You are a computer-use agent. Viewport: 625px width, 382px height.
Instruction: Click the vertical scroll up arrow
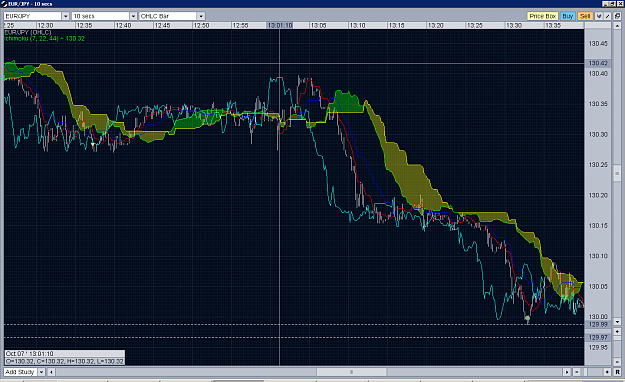click(x=617, y=26)
